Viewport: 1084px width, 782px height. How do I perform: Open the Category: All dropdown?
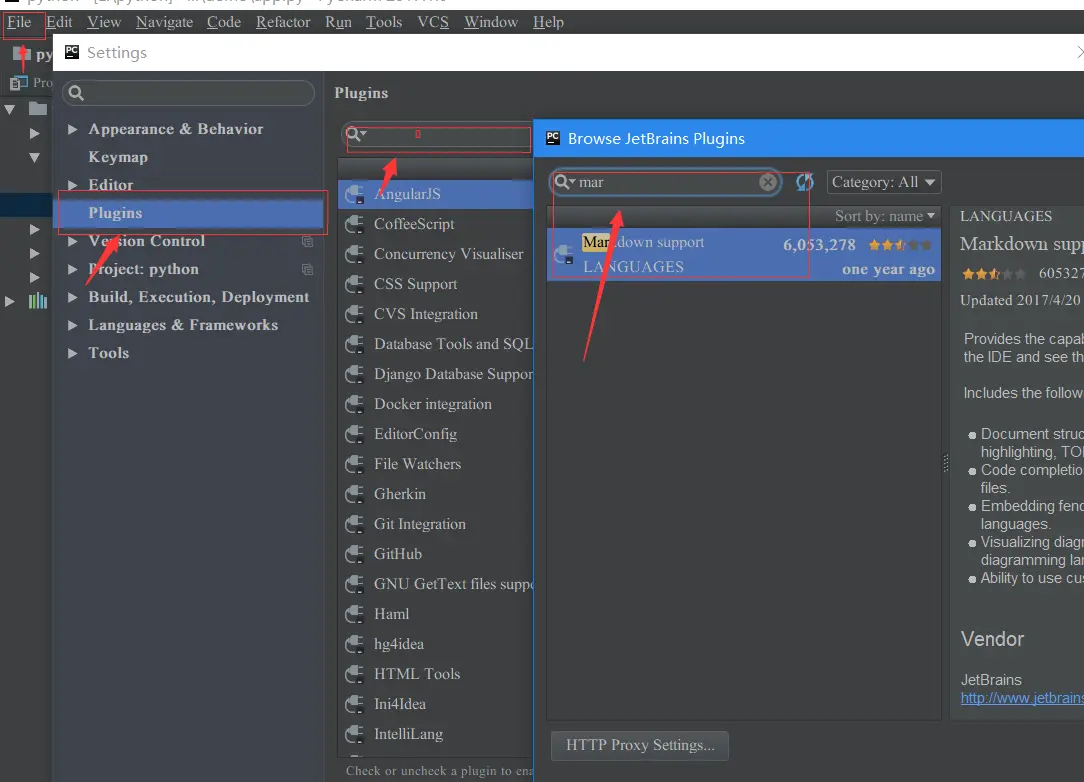884,182
